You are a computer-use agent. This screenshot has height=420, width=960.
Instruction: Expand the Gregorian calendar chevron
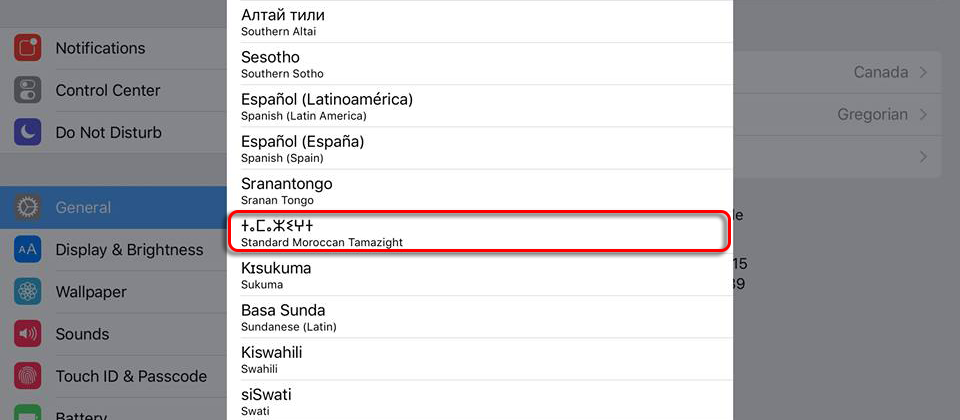pos(923,114)
